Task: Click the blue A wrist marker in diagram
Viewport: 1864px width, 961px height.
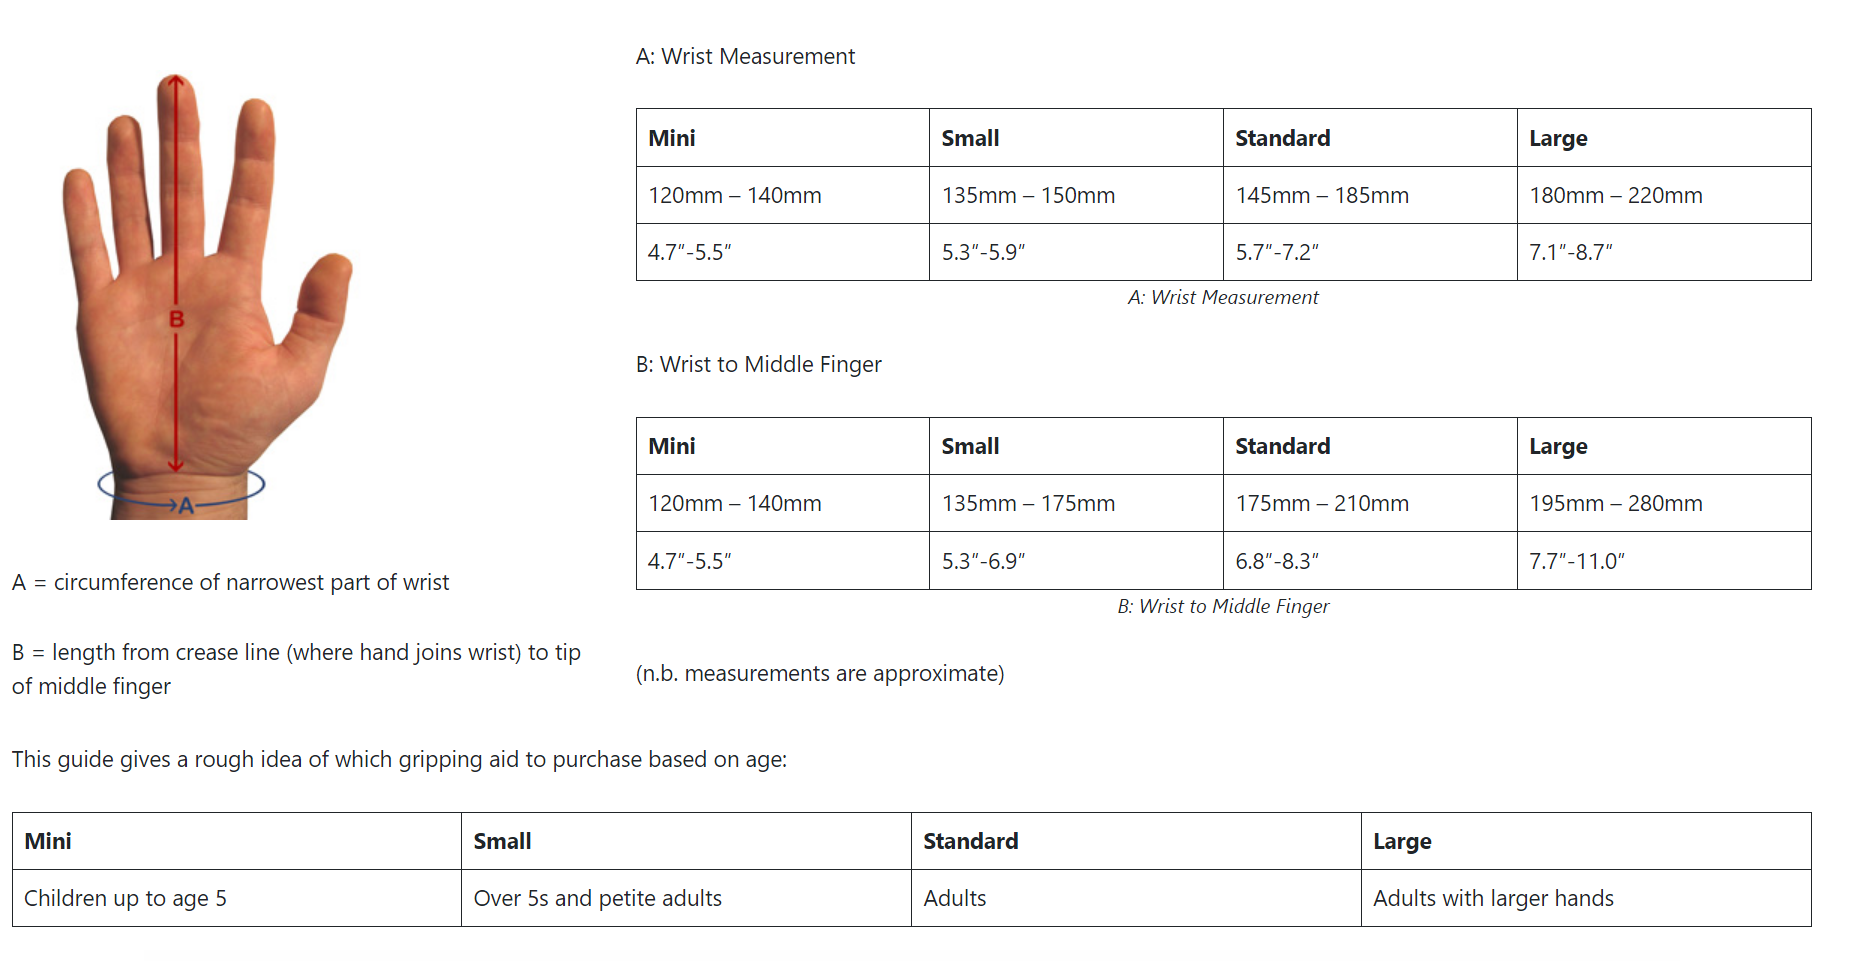Action: click(x=185, y=505)
